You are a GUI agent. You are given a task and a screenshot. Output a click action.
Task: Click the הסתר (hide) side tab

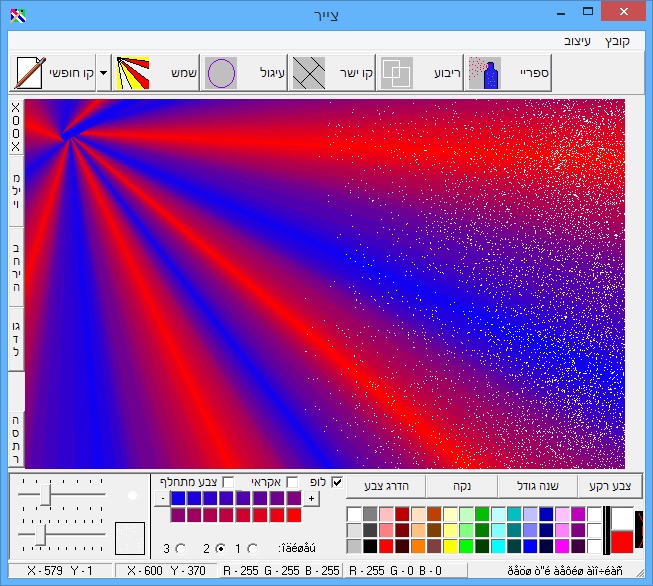point(16,439)
